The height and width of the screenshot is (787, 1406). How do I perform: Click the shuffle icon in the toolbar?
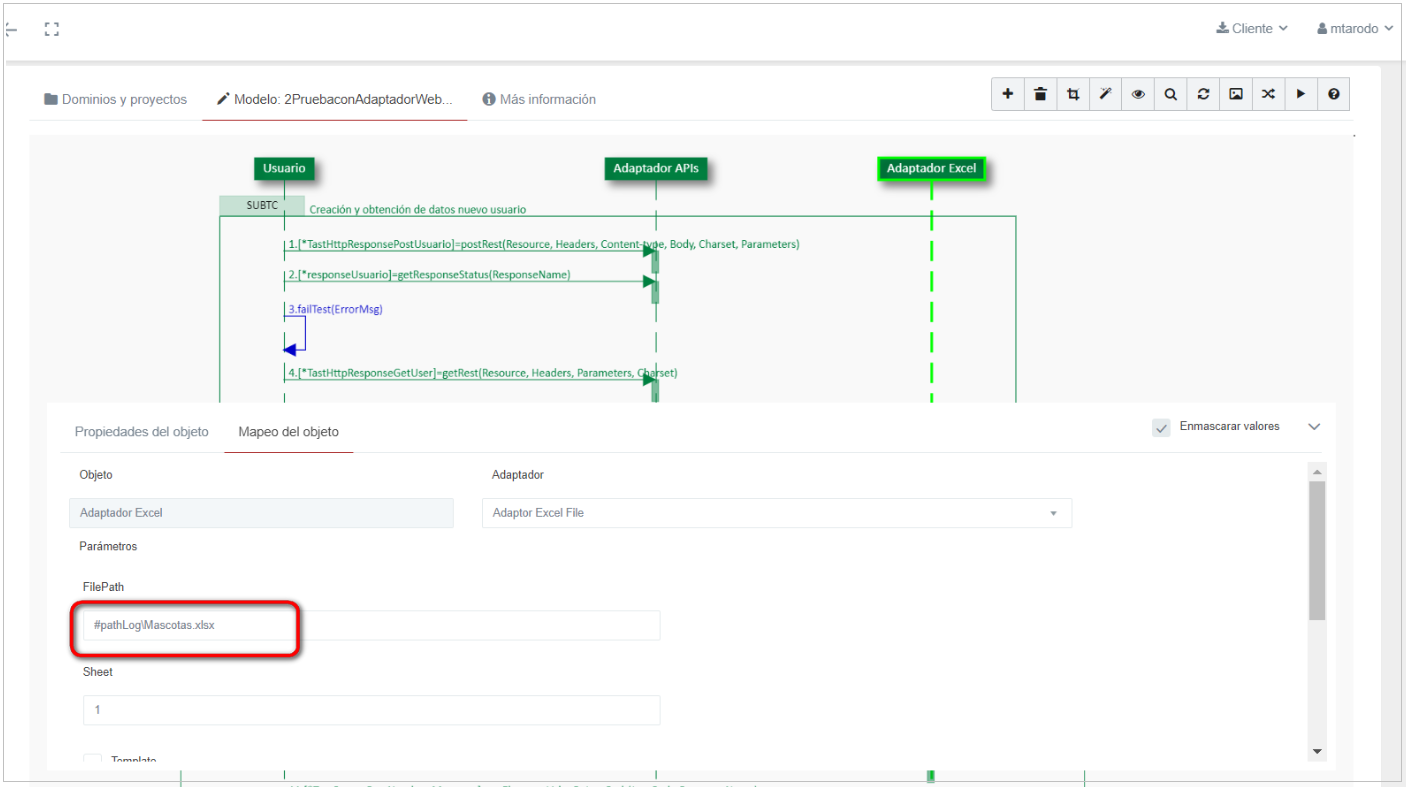click(x=1268, y=93)
